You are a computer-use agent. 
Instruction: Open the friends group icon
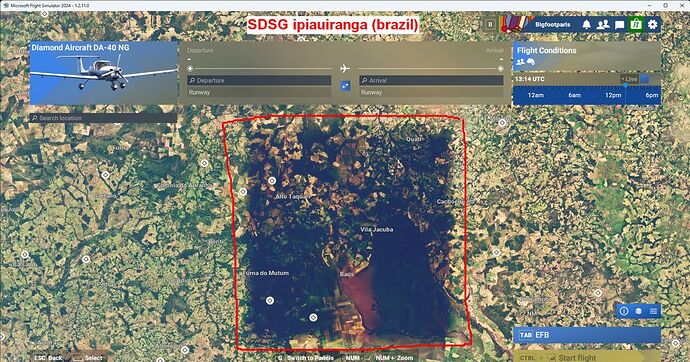pos(603,25)
